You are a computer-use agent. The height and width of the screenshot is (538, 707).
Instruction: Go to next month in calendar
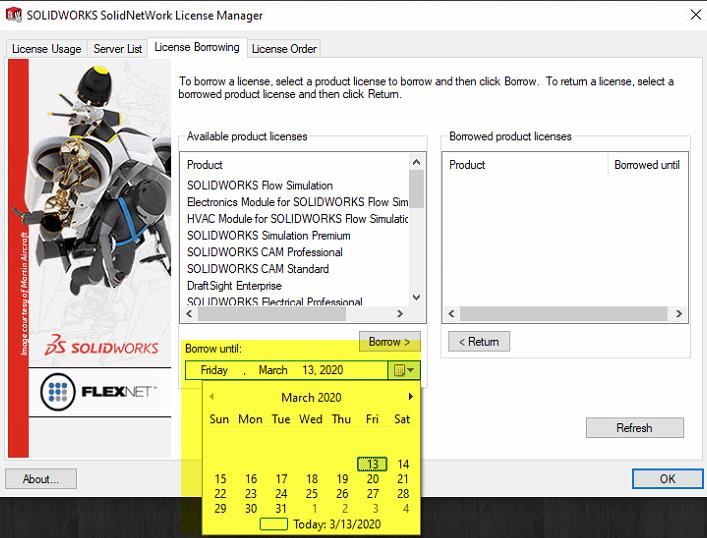tap(410, 396)
